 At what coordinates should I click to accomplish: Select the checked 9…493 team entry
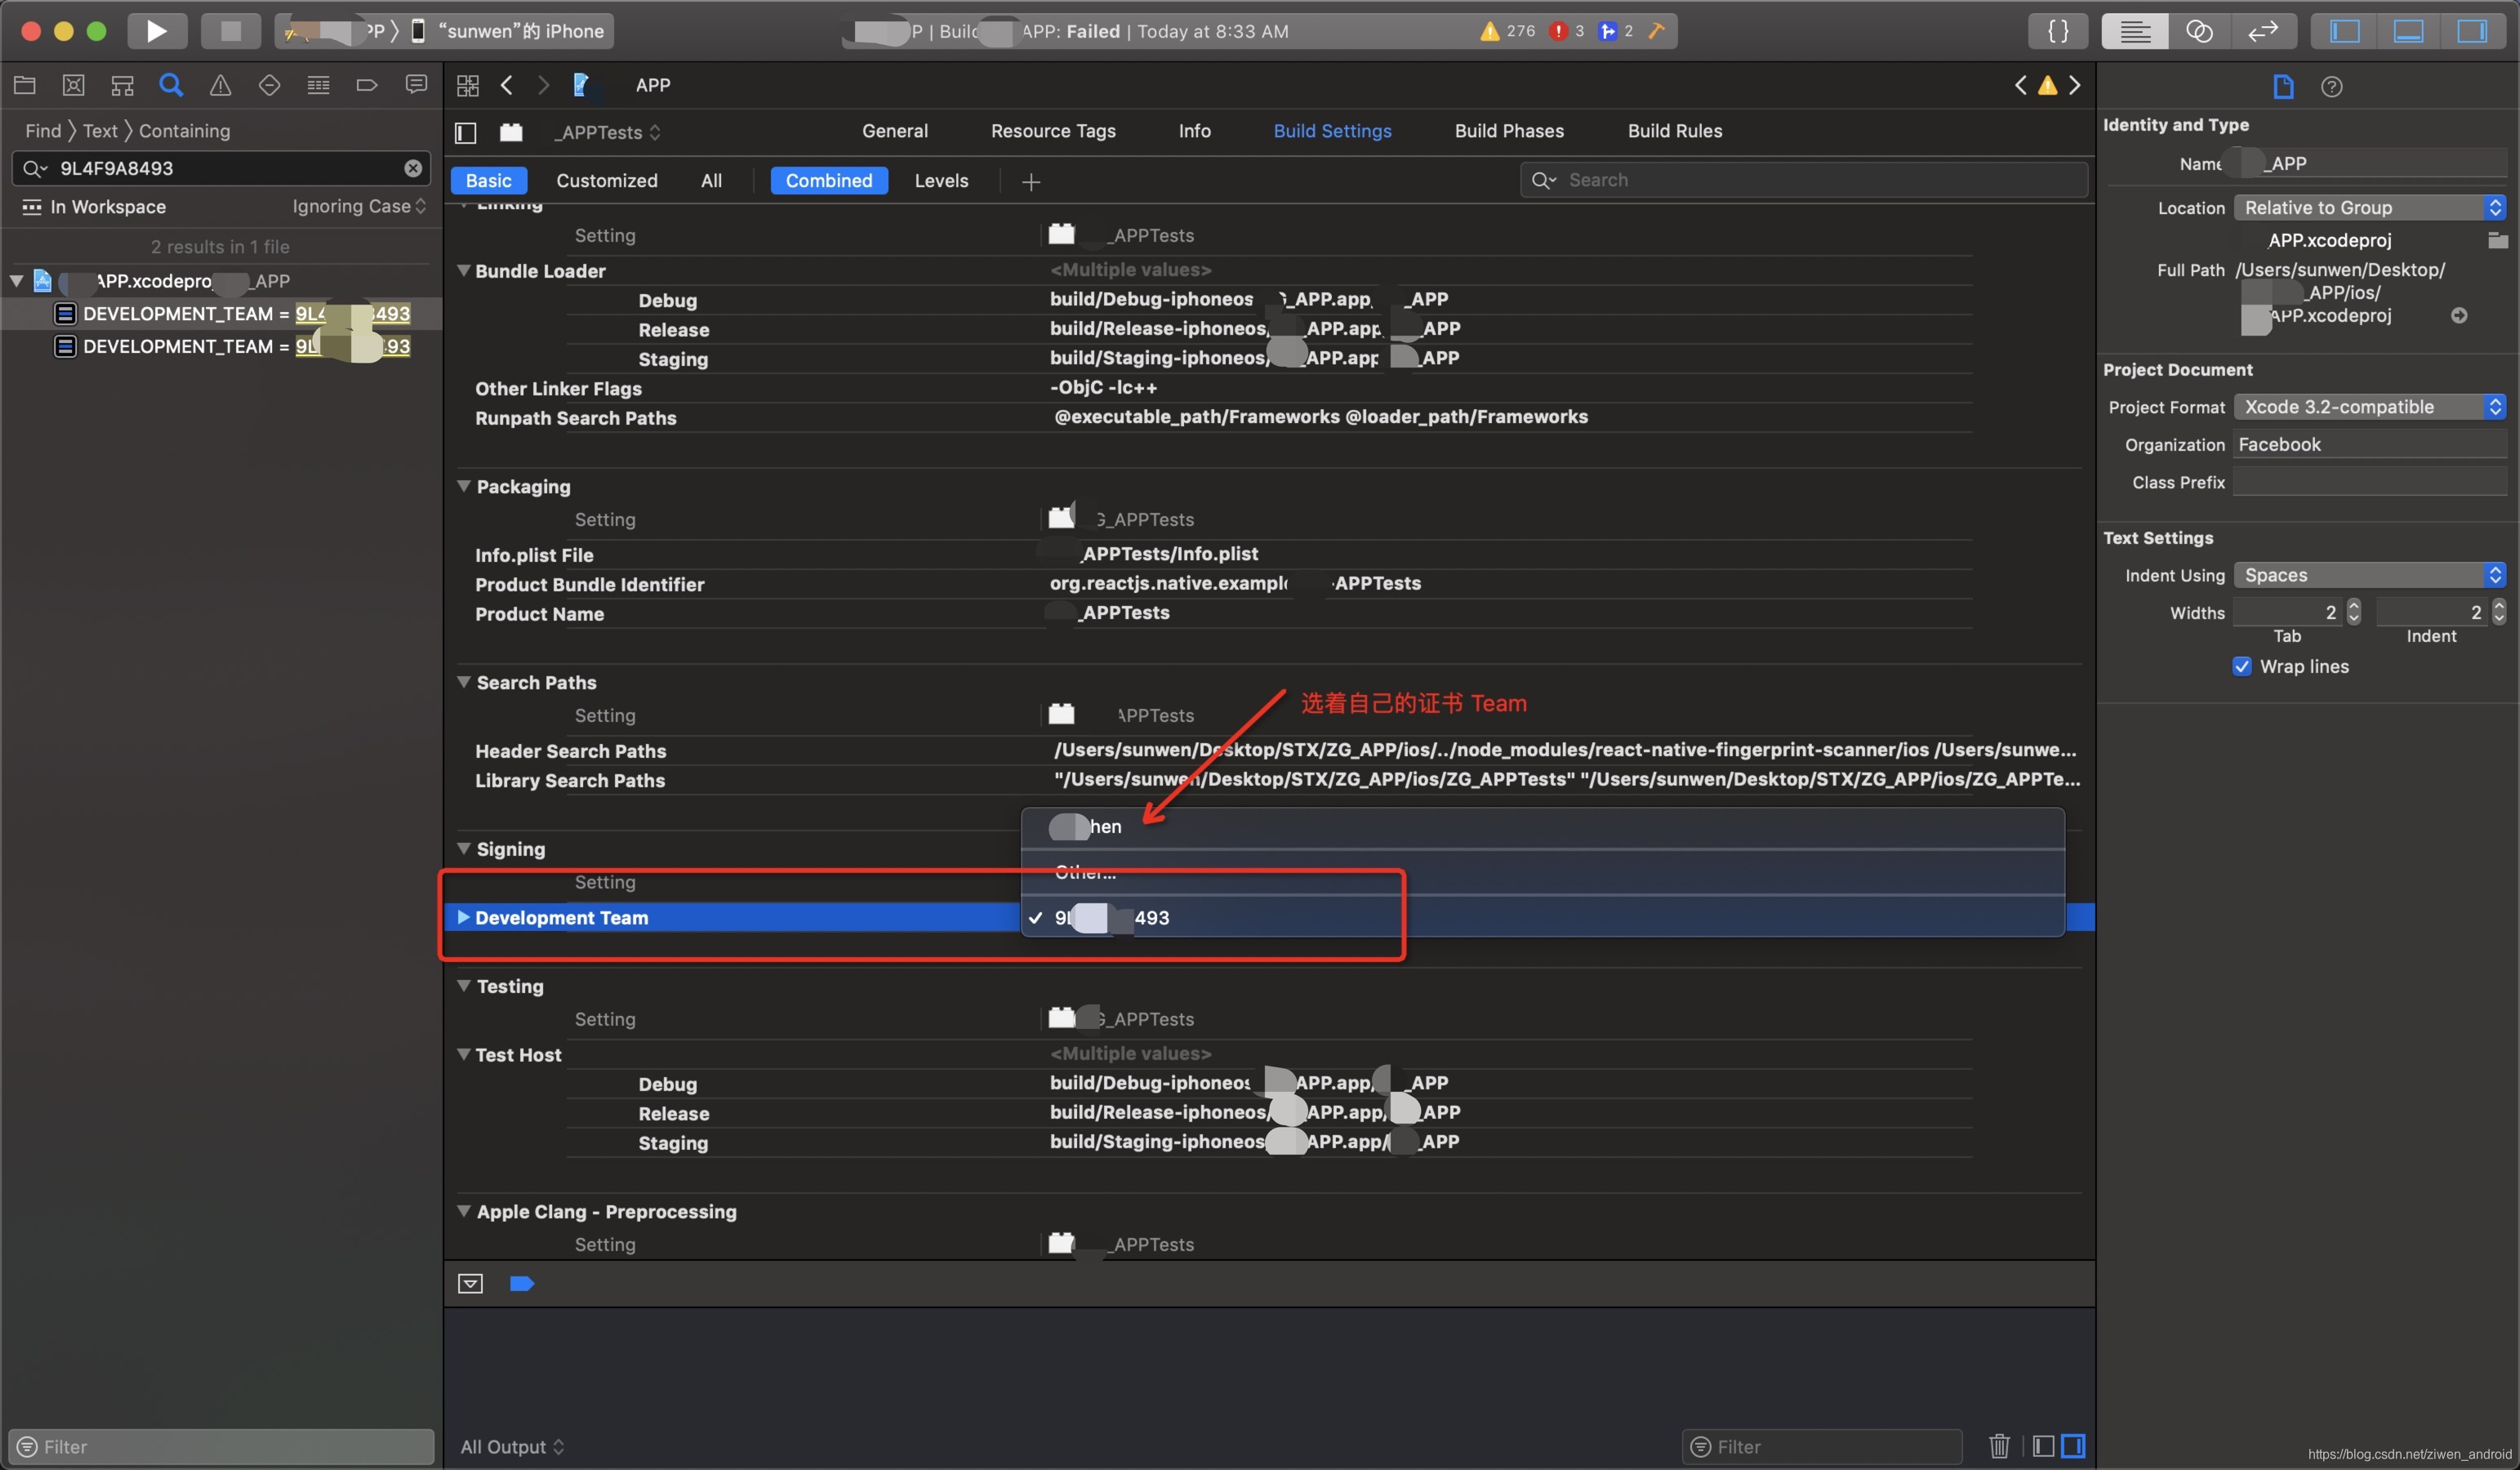point(1542,917)
